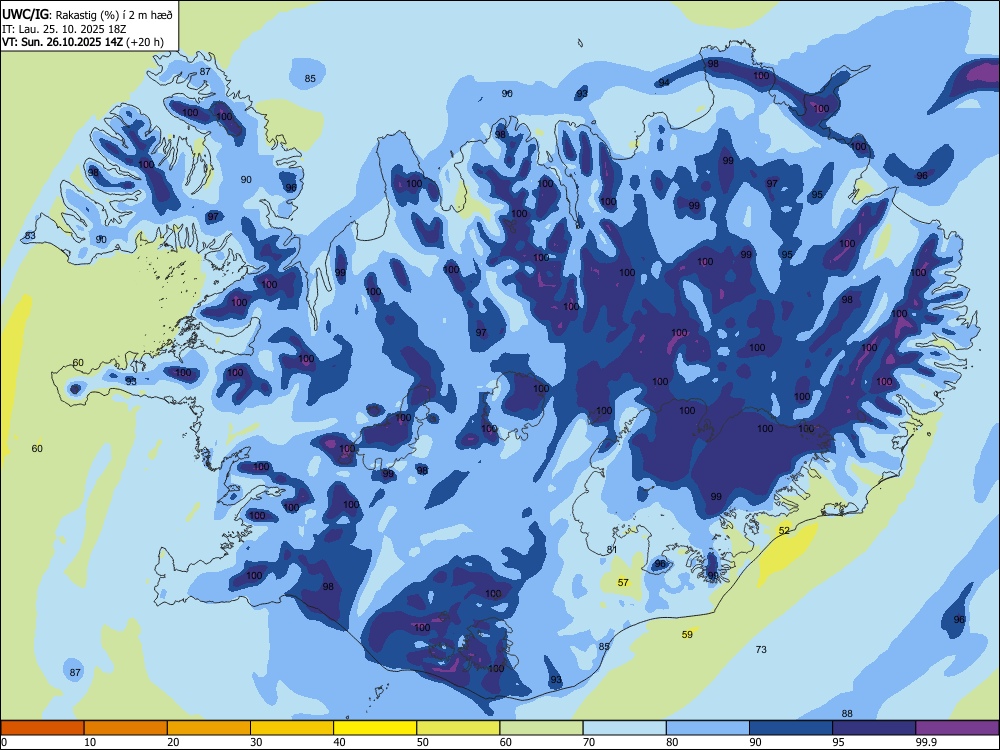Click the legend tick label "0"
This screenshot has height=750, width=1000.
point(4,742)
